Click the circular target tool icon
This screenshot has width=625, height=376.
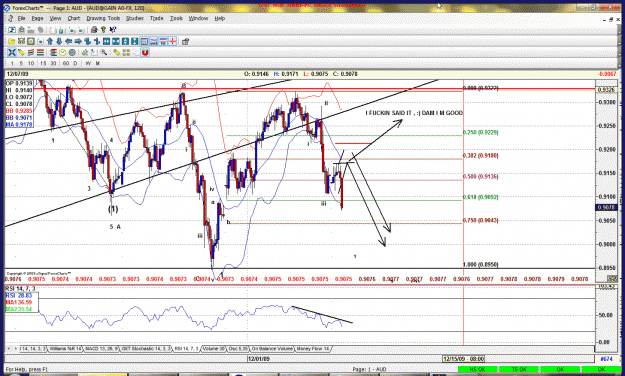(x=72, y=52)
